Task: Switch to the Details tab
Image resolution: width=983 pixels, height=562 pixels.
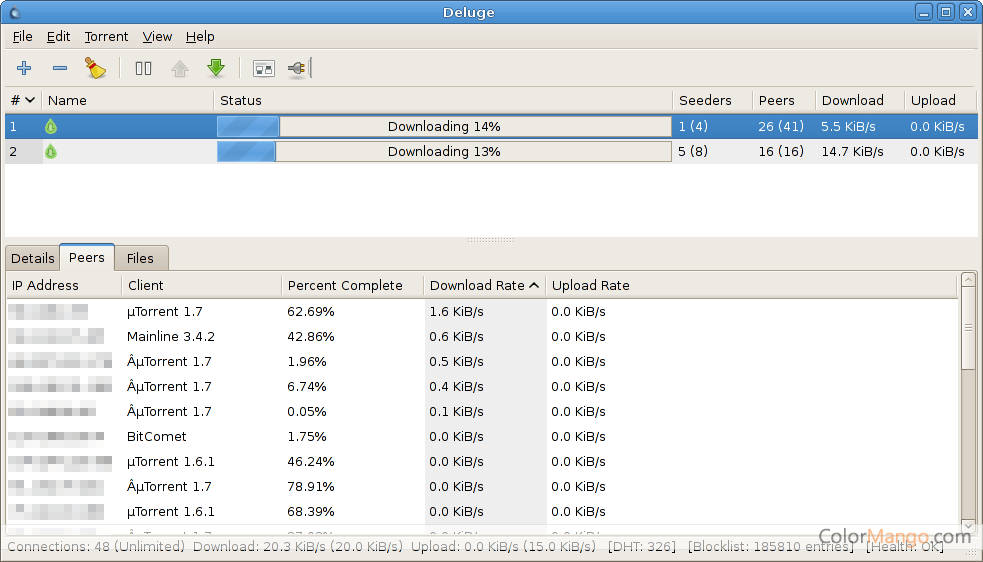Action: pos(33,258)
